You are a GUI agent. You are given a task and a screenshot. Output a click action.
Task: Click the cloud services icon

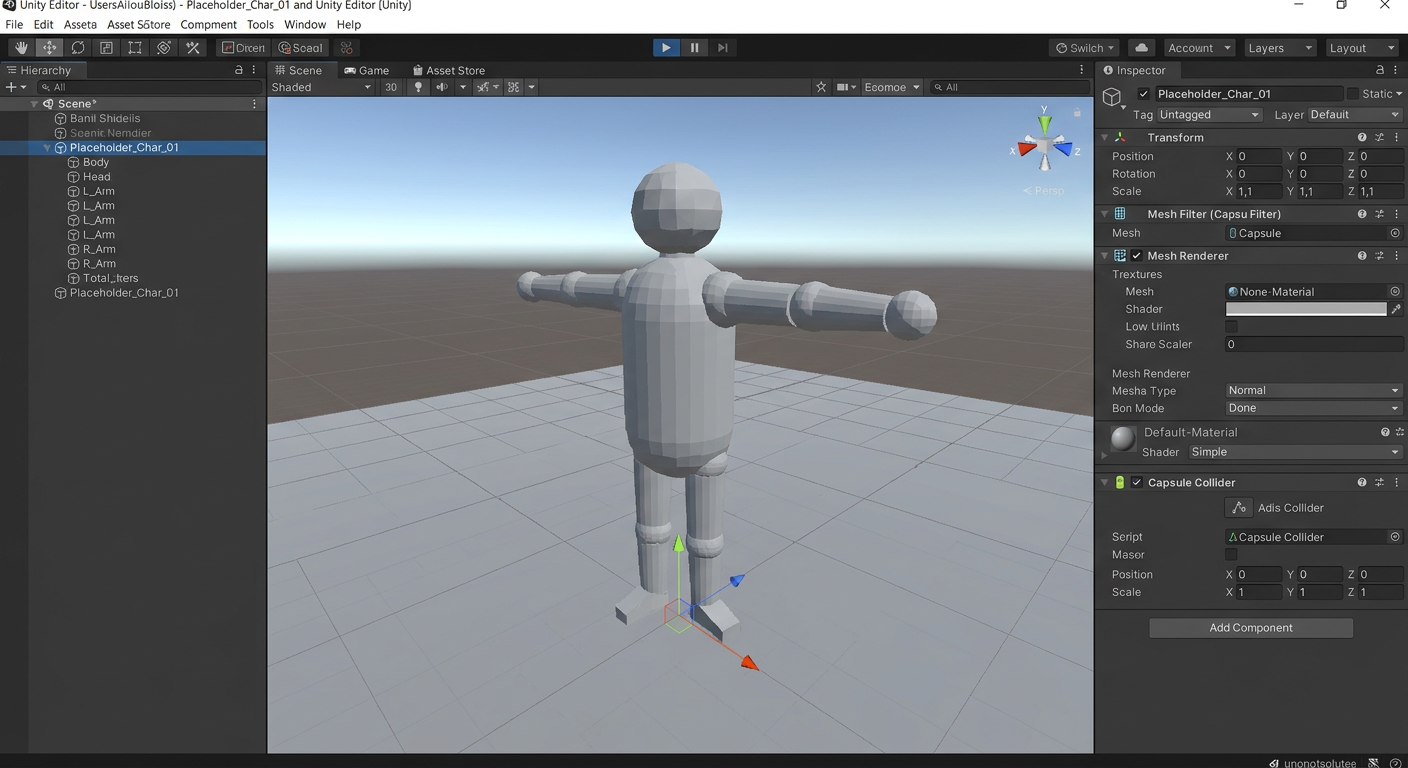(1141, 48)
